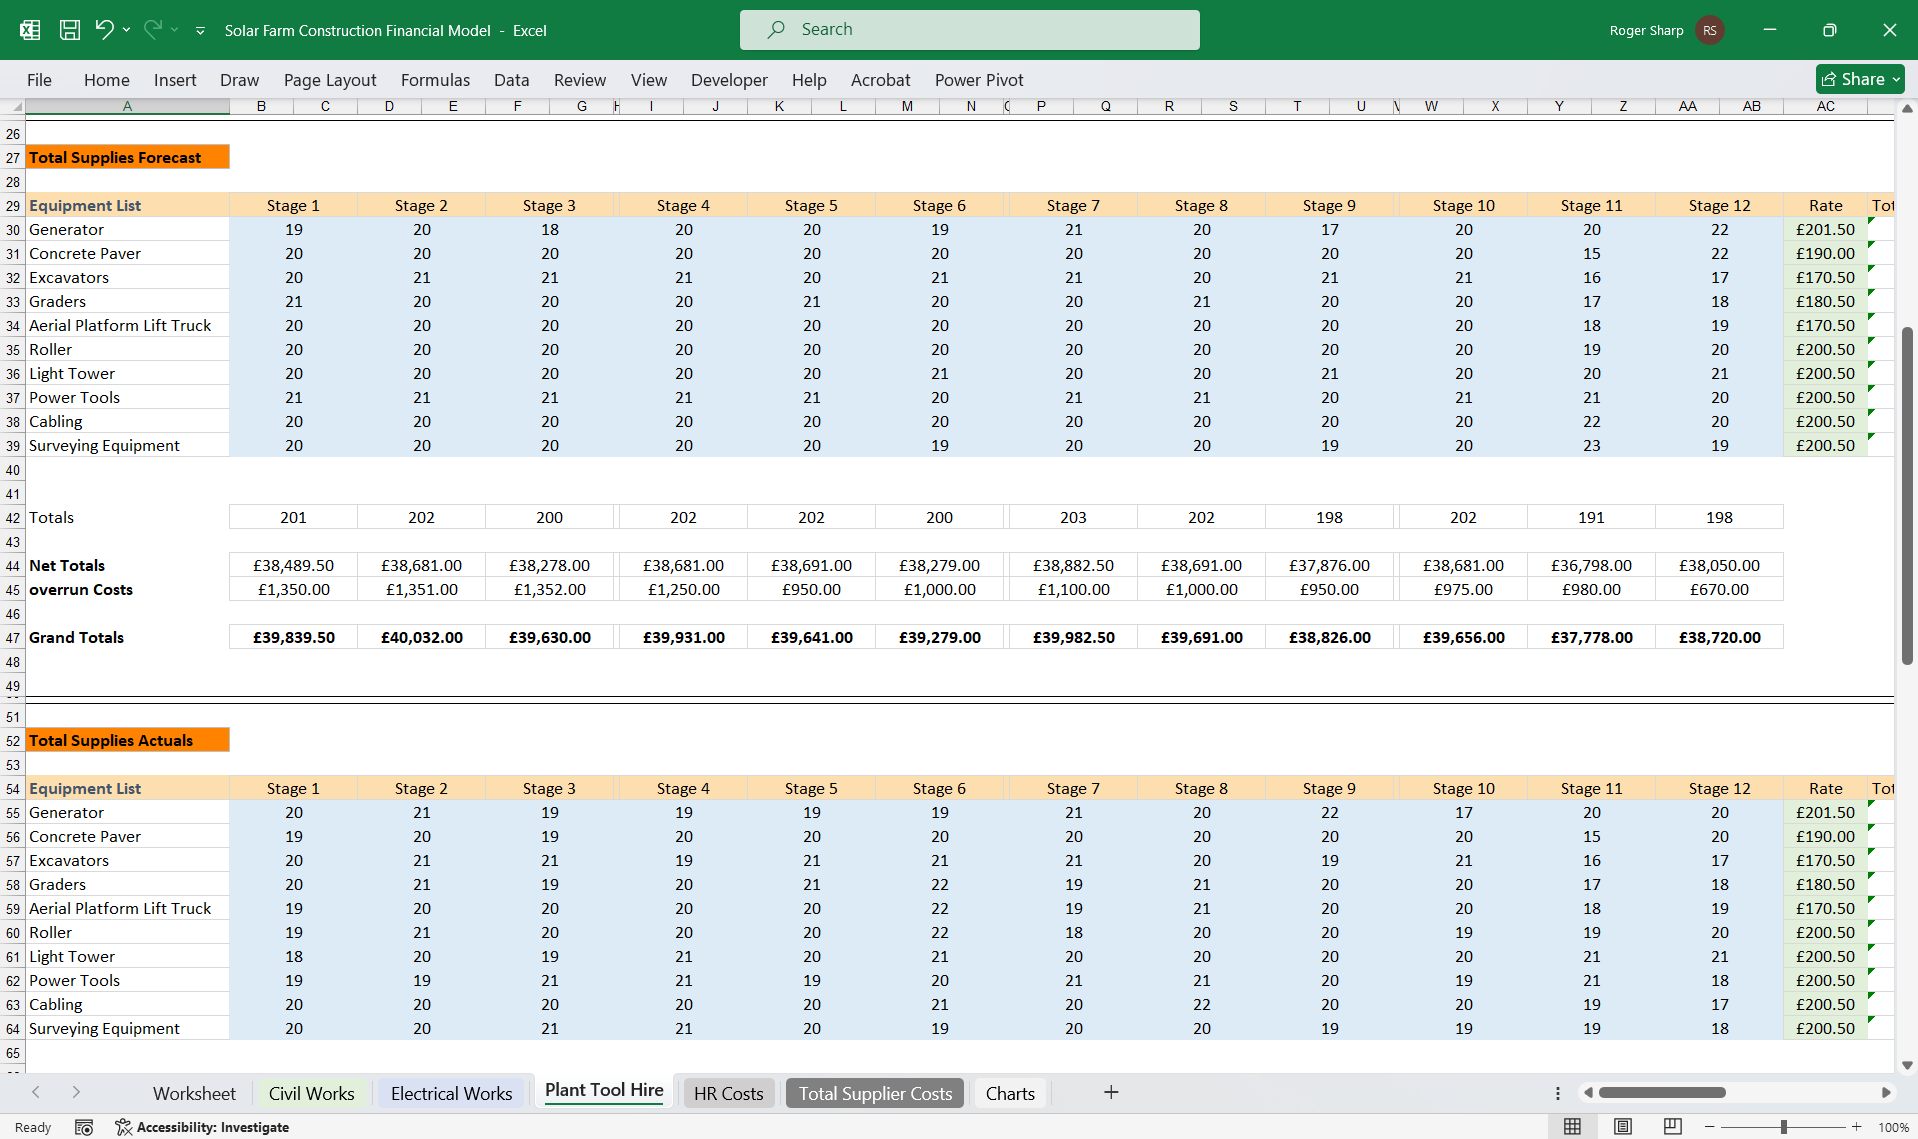1918x1139 pixels.
Task: Click the horizontal scrollbar thumb
Action: [x=1662, y=1092]
